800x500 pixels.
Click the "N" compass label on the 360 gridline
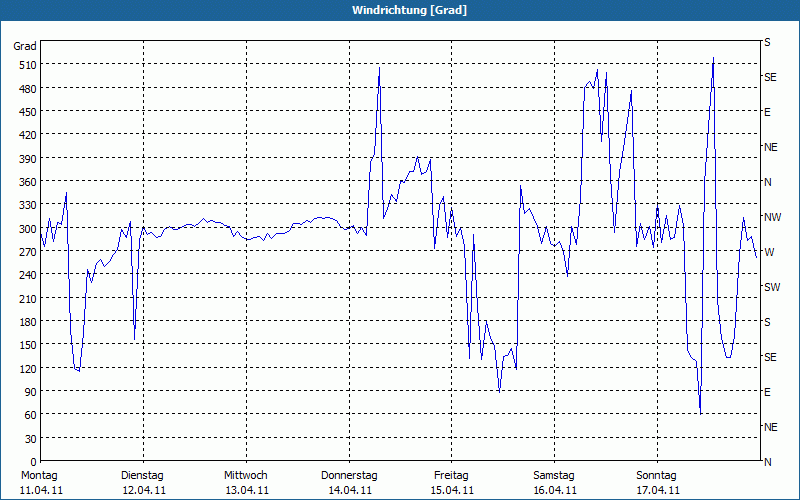point(767,182)
